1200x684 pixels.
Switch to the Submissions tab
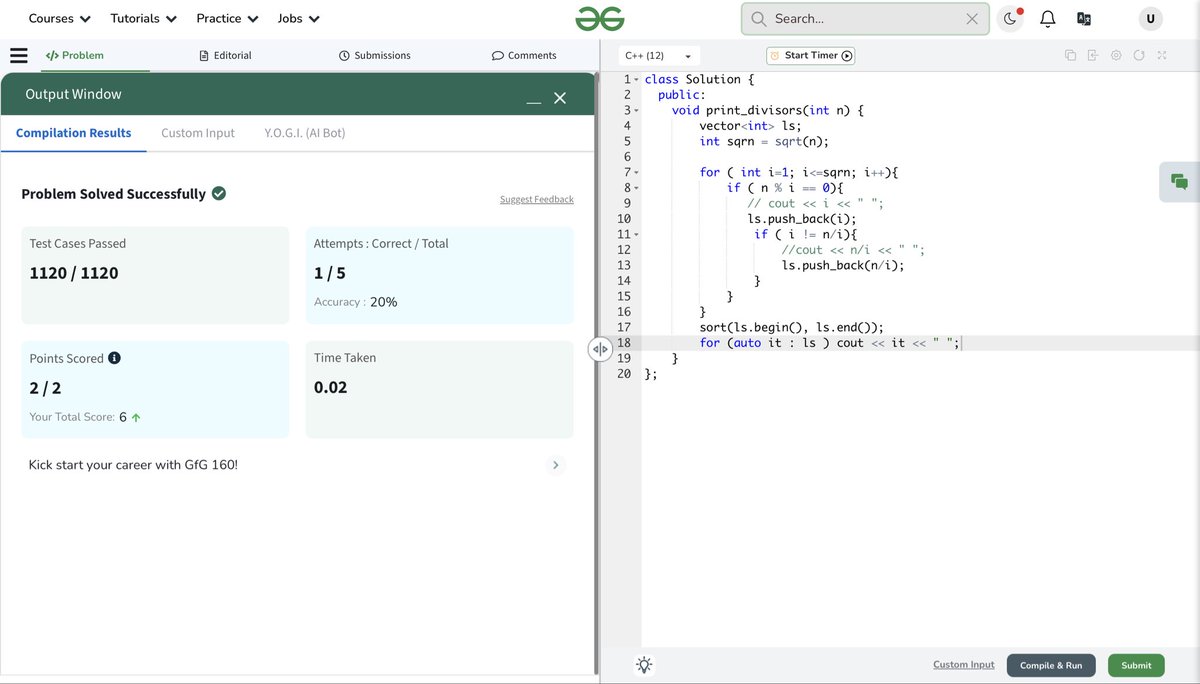point(375,56)
